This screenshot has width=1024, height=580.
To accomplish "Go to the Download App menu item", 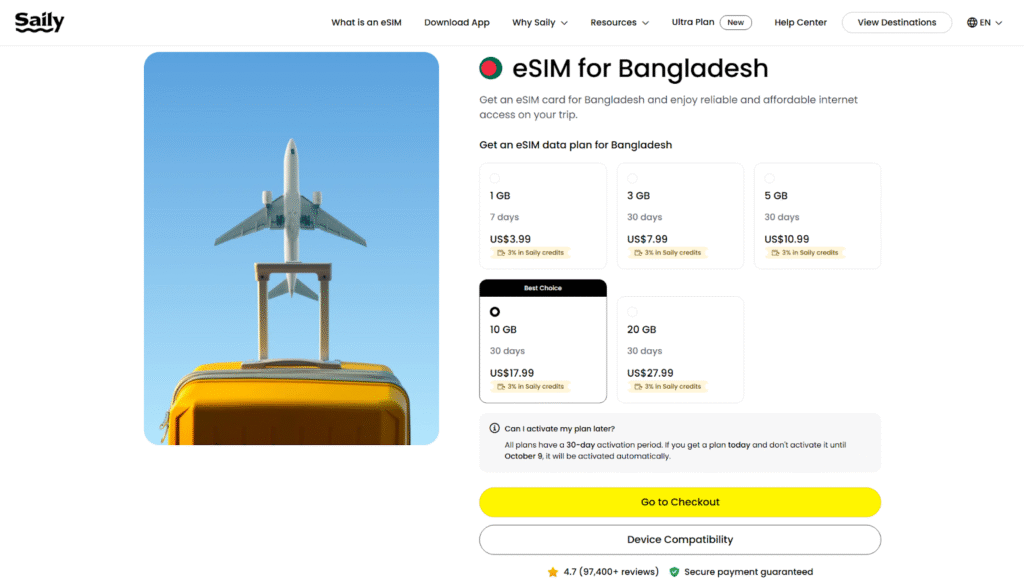I will [x=457, y=22].
